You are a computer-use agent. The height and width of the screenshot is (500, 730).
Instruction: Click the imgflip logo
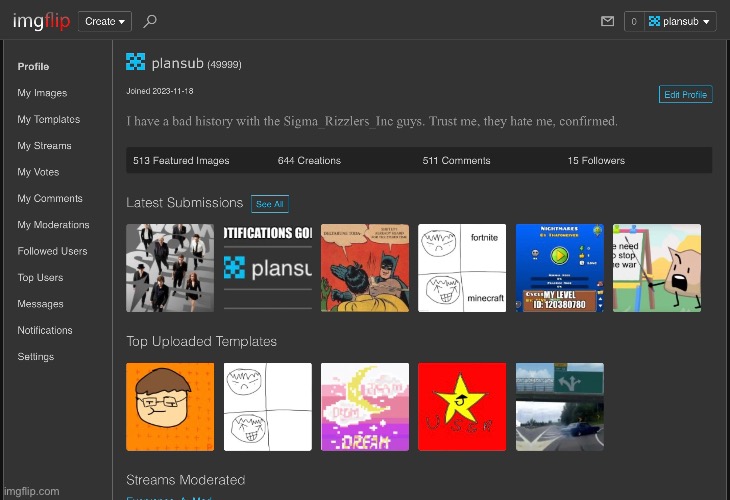click(41, 21)
